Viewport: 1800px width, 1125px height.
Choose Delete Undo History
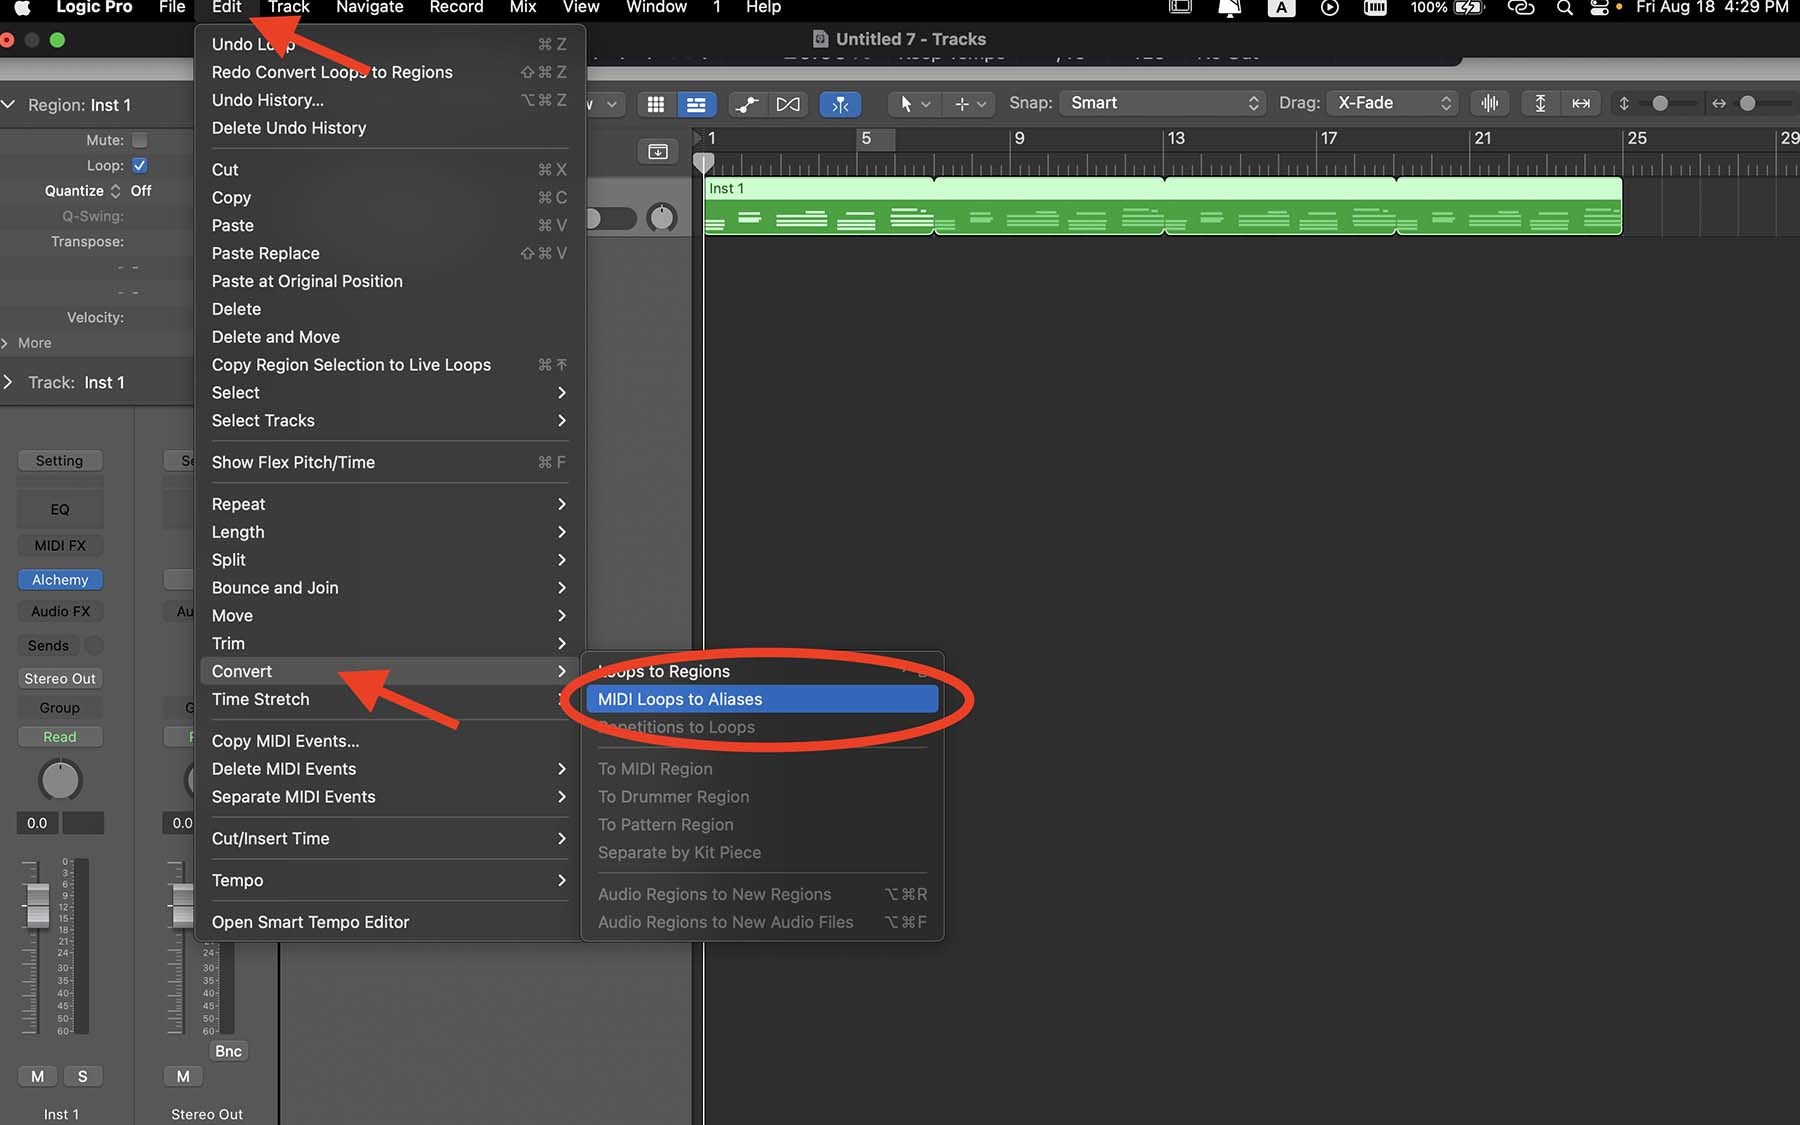pyautogui.click(x=388, y=128)
